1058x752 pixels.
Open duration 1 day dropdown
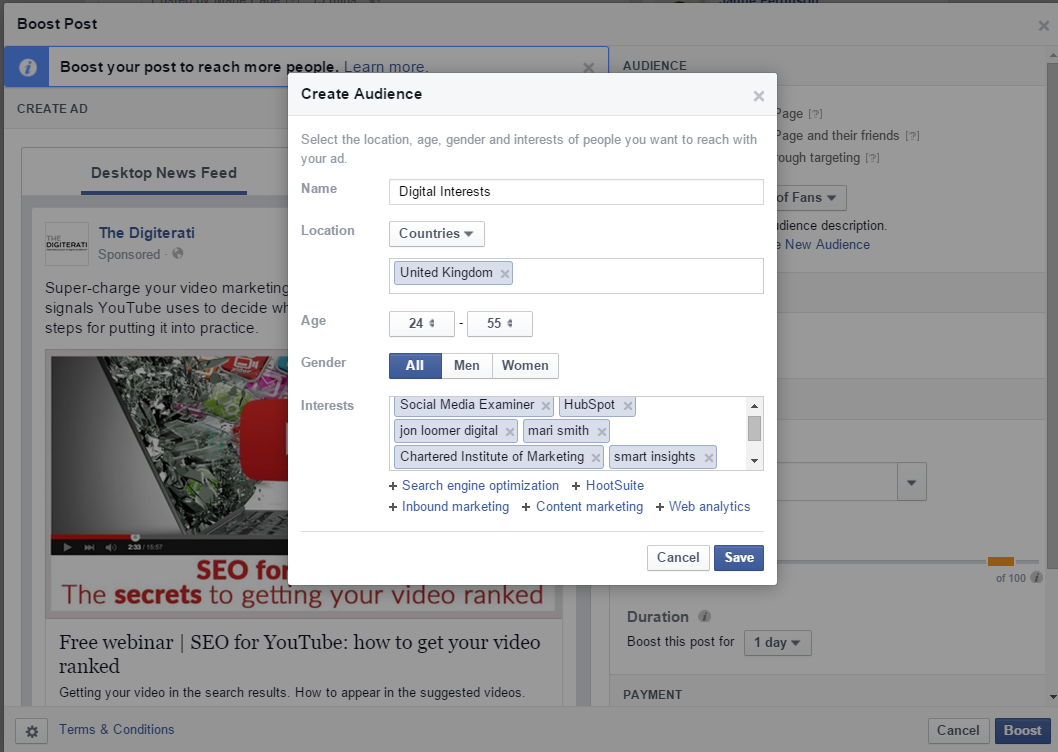coord(777,643)
